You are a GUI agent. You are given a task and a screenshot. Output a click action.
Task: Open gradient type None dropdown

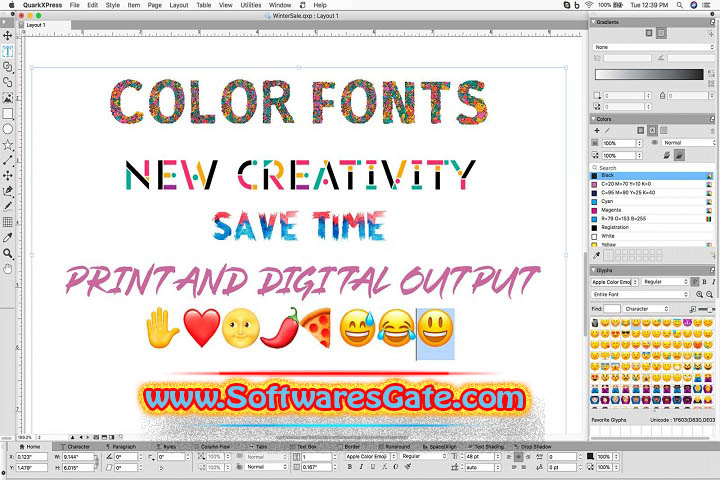(x=653, y=47)
